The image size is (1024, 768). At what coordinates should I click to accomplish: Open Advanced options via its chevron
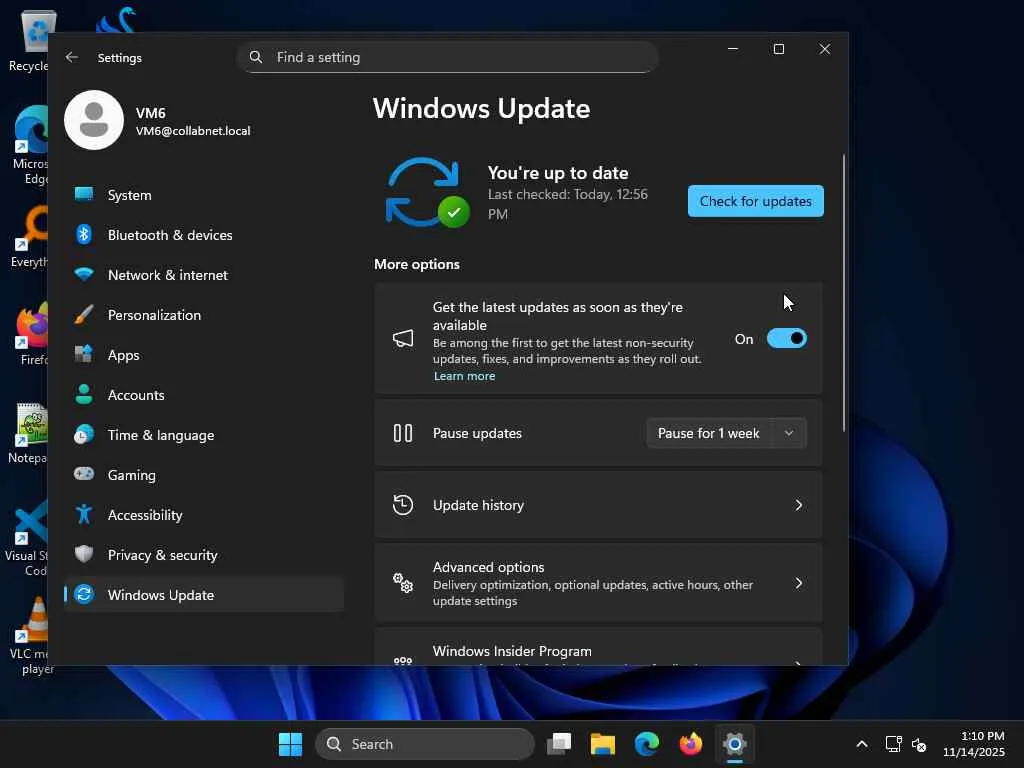(798, 583)
